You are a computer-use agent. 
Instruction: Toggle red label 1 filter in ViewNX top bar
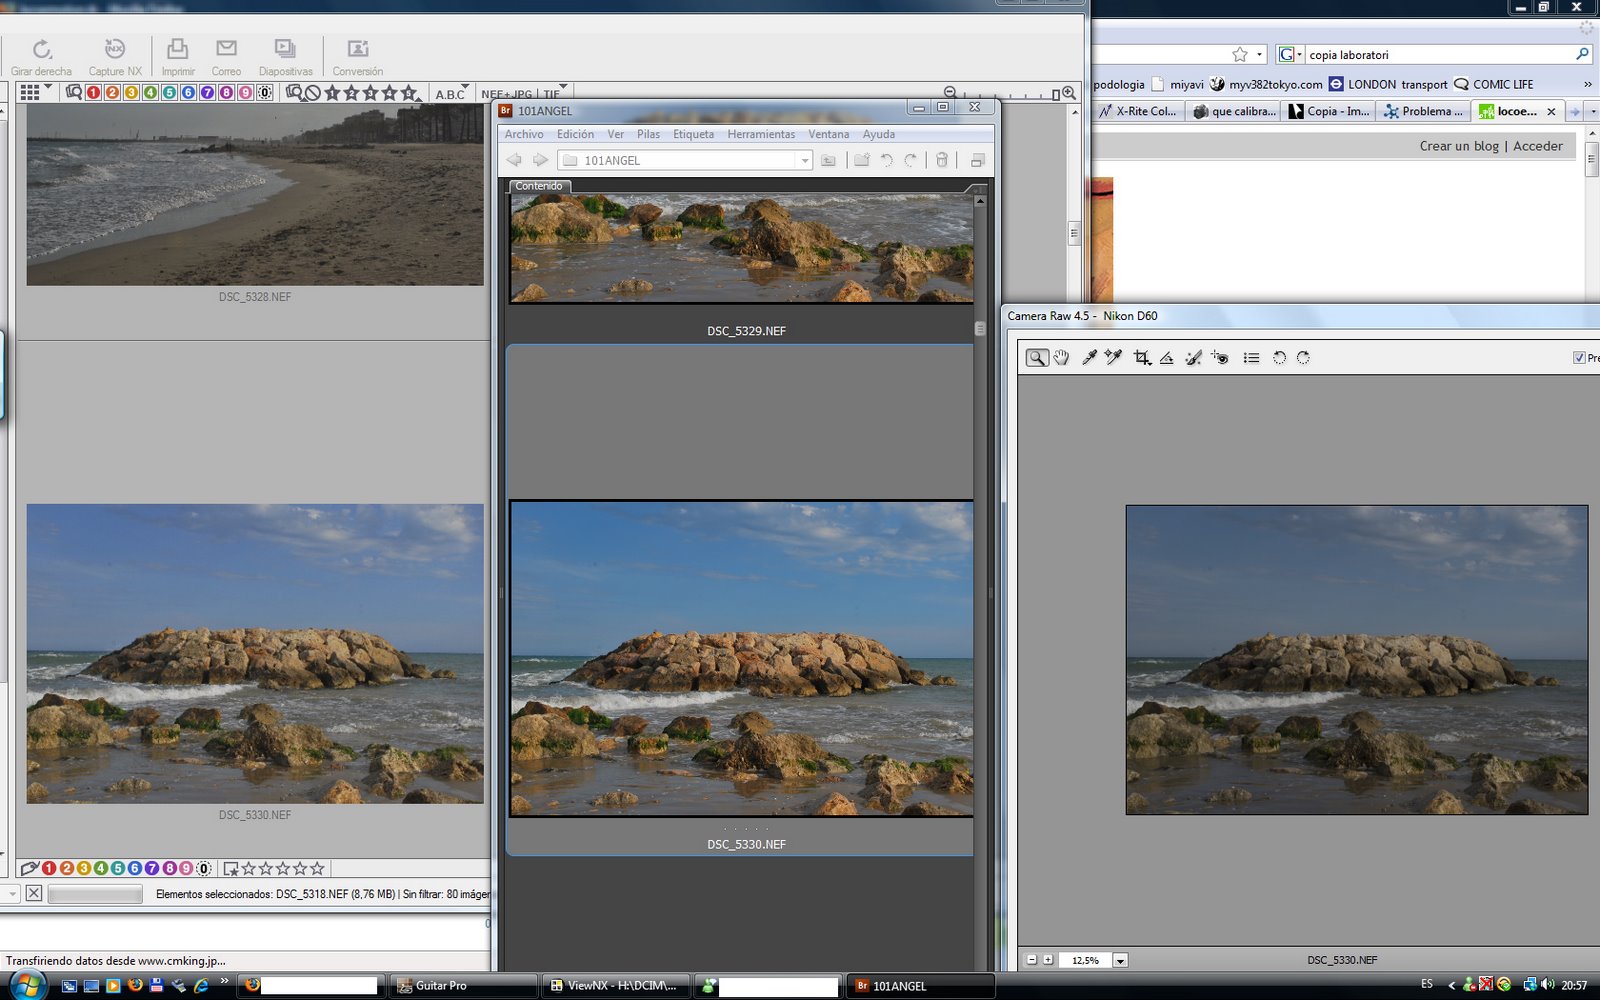[93, 93]
